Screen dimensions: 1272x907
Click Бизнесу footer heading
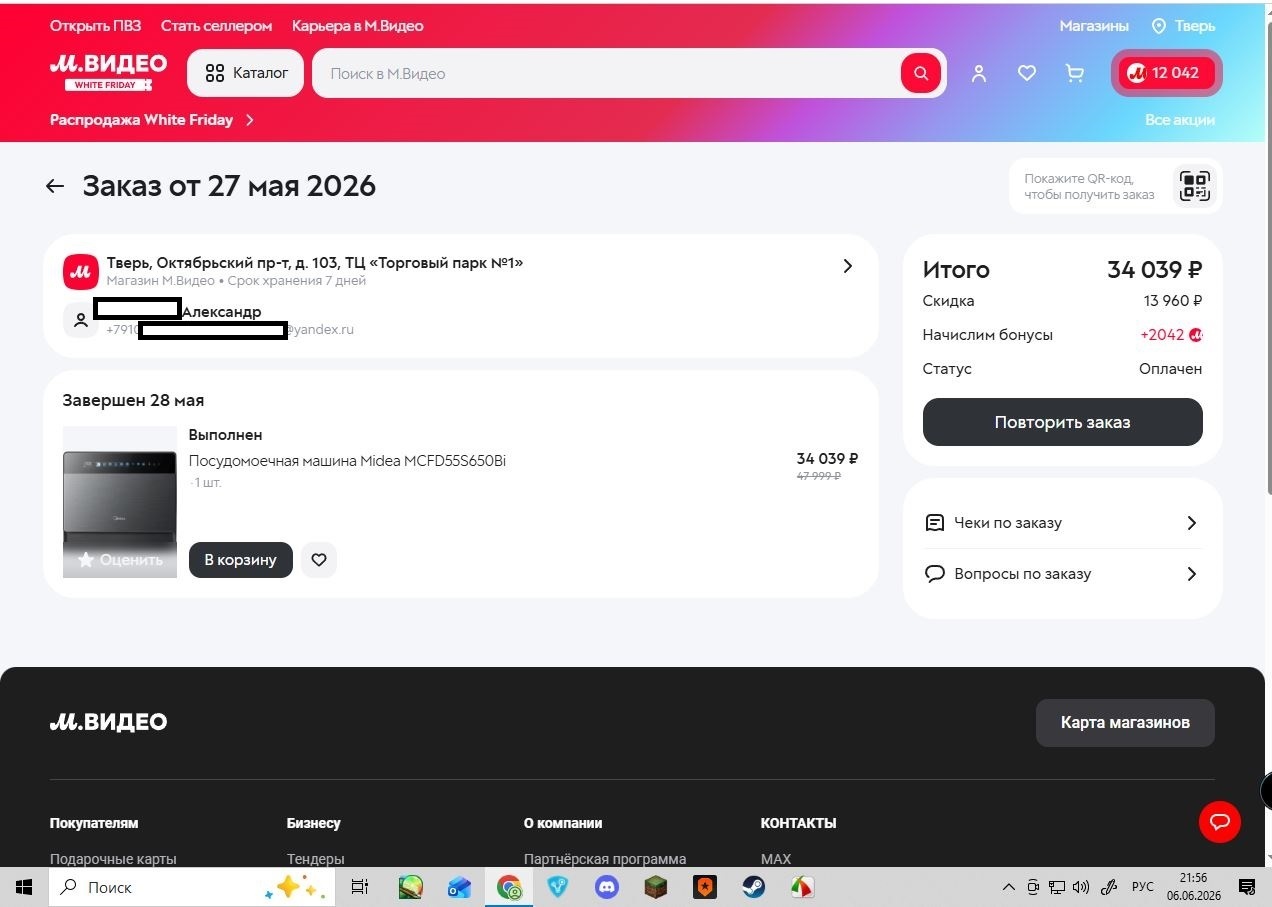(314, 823)
